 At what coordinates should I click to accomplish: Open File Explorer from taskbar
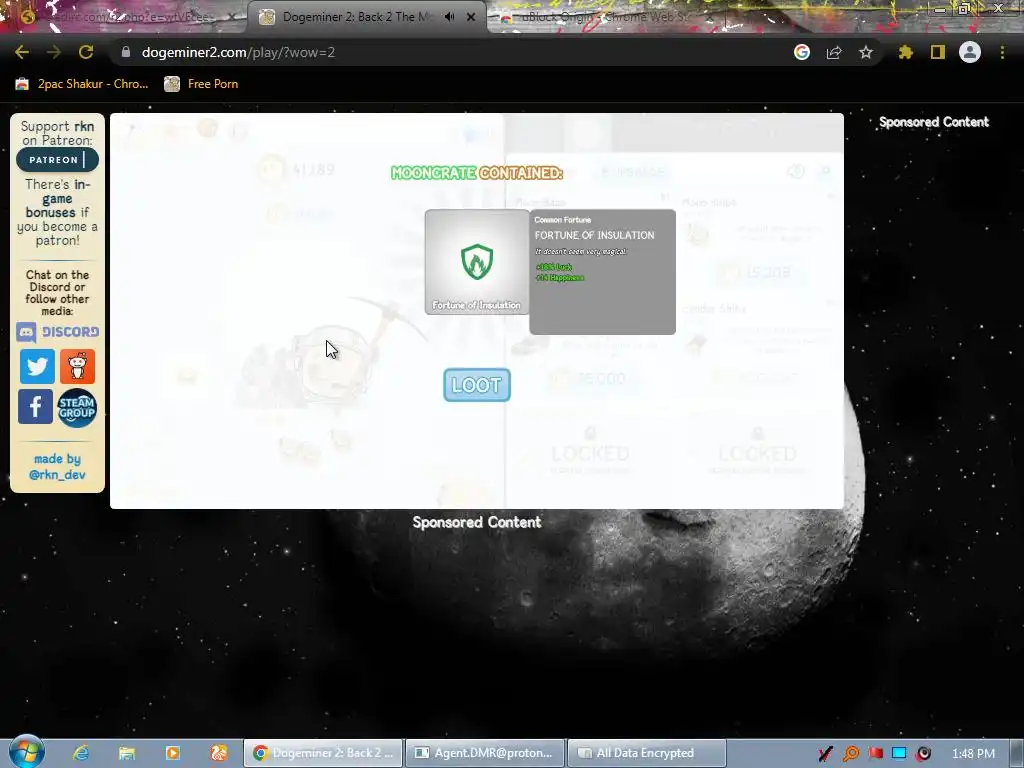pos(127,753)
